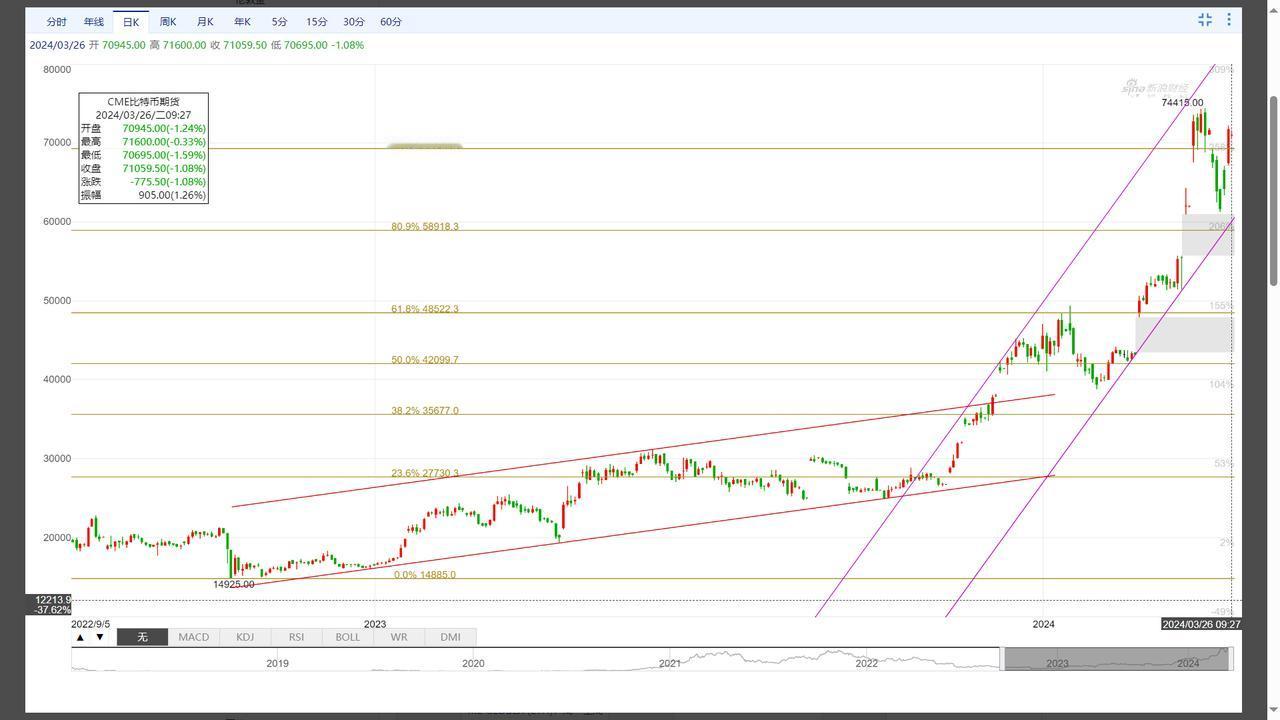Switch to the 15分 interval tab
The image size is (1280, 720).
[x=316, y=21]
